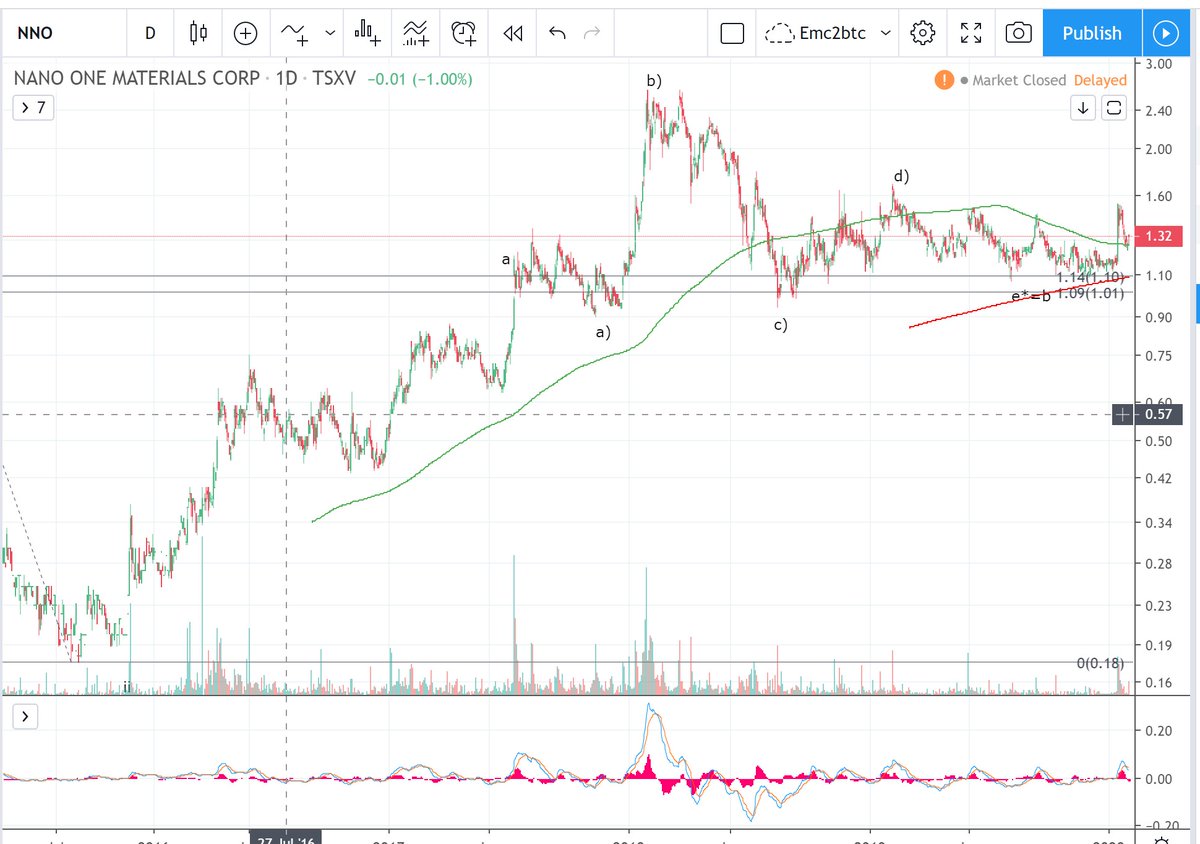Click the d) wave annotation label
1200x844 pixels.
coord(901,176)
